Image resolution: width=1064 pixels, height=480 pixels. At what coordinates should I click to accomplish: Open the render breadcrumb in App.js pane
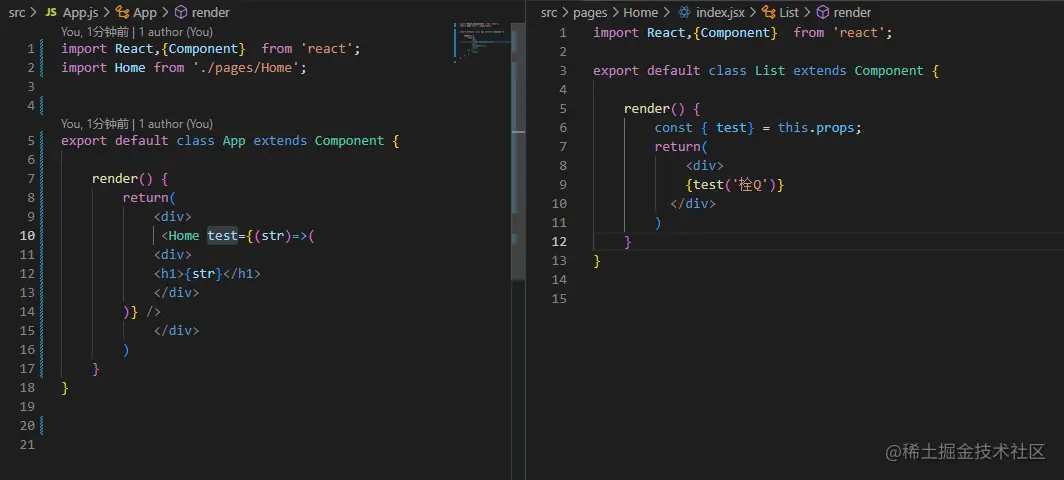(210, 12)
